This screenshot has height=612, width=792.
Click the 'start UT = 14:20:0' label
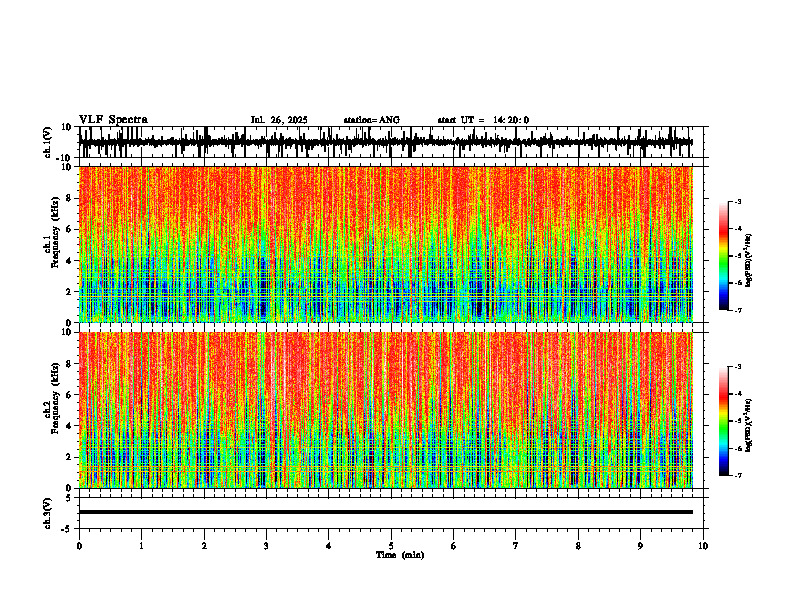tap(483, 120)
